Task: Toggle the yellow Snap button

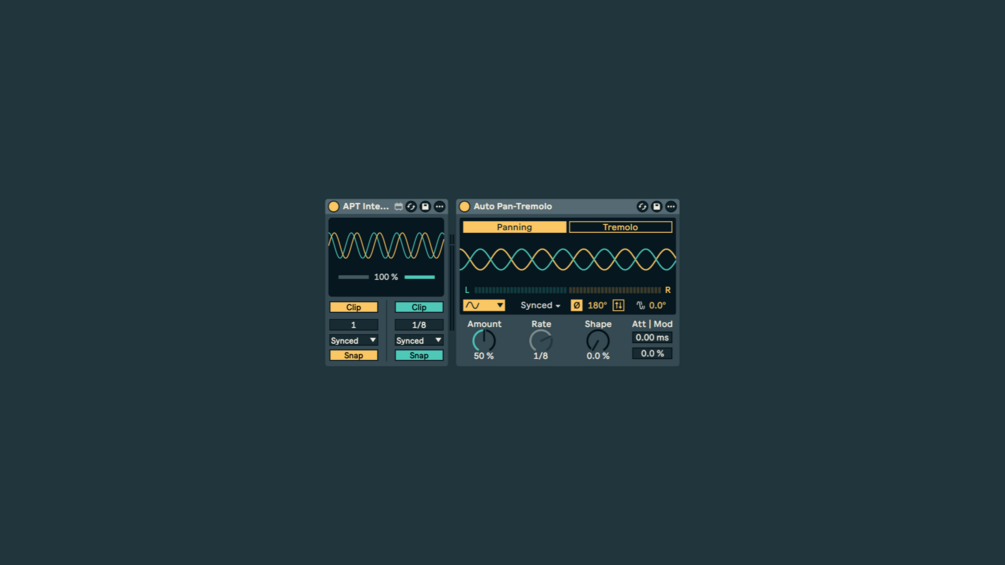Action: click(x=354, y=356)
